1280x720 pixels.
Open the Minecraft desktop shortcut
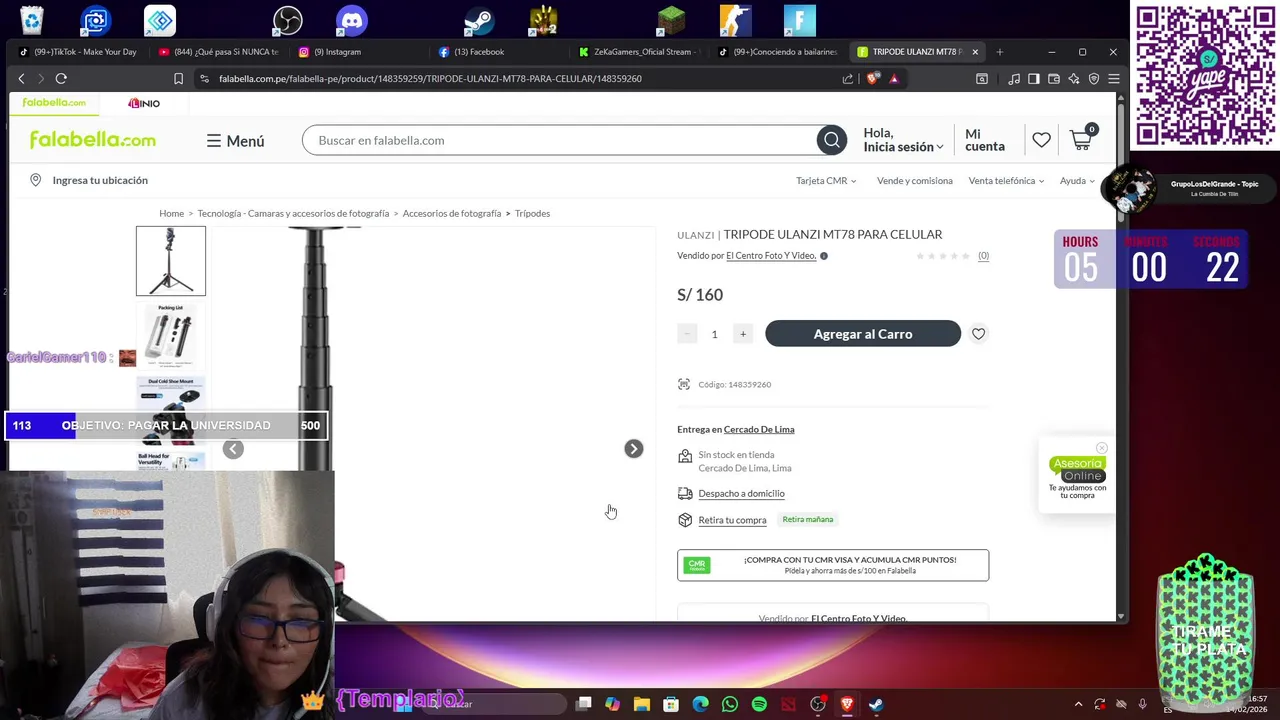[x=671, y=20]
